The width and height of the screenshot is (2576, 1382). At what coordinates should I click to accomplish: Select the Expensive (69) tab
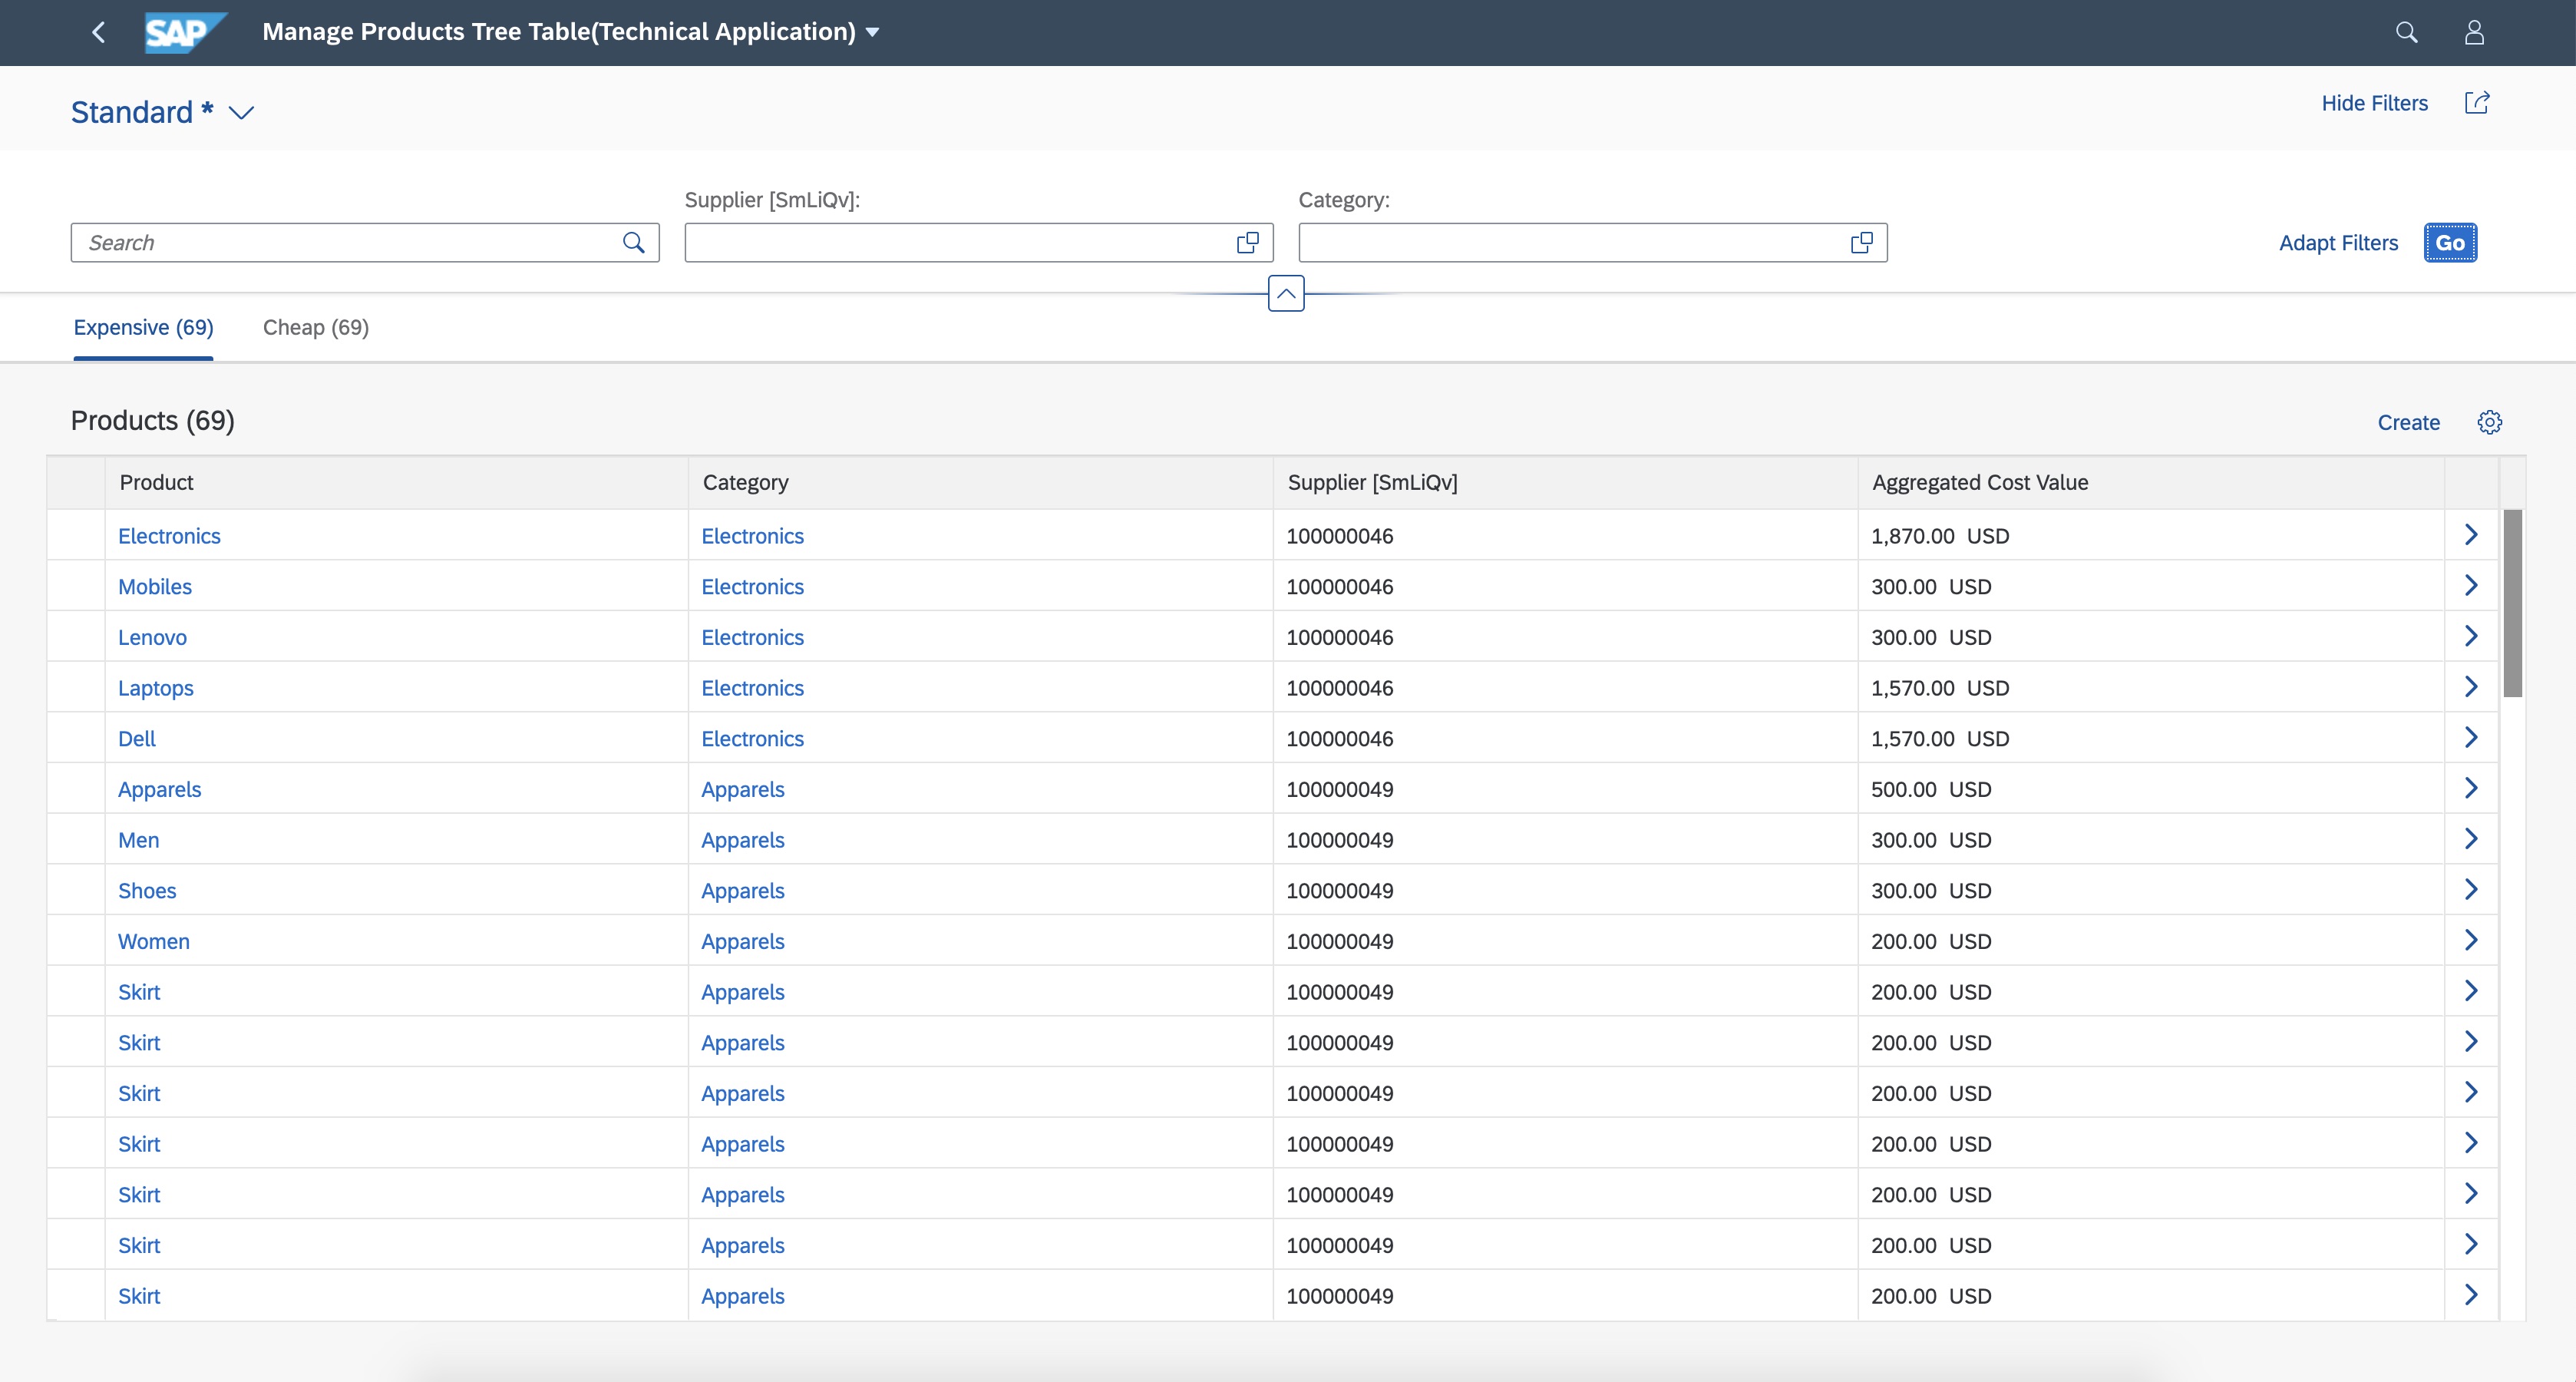point(143,327)
